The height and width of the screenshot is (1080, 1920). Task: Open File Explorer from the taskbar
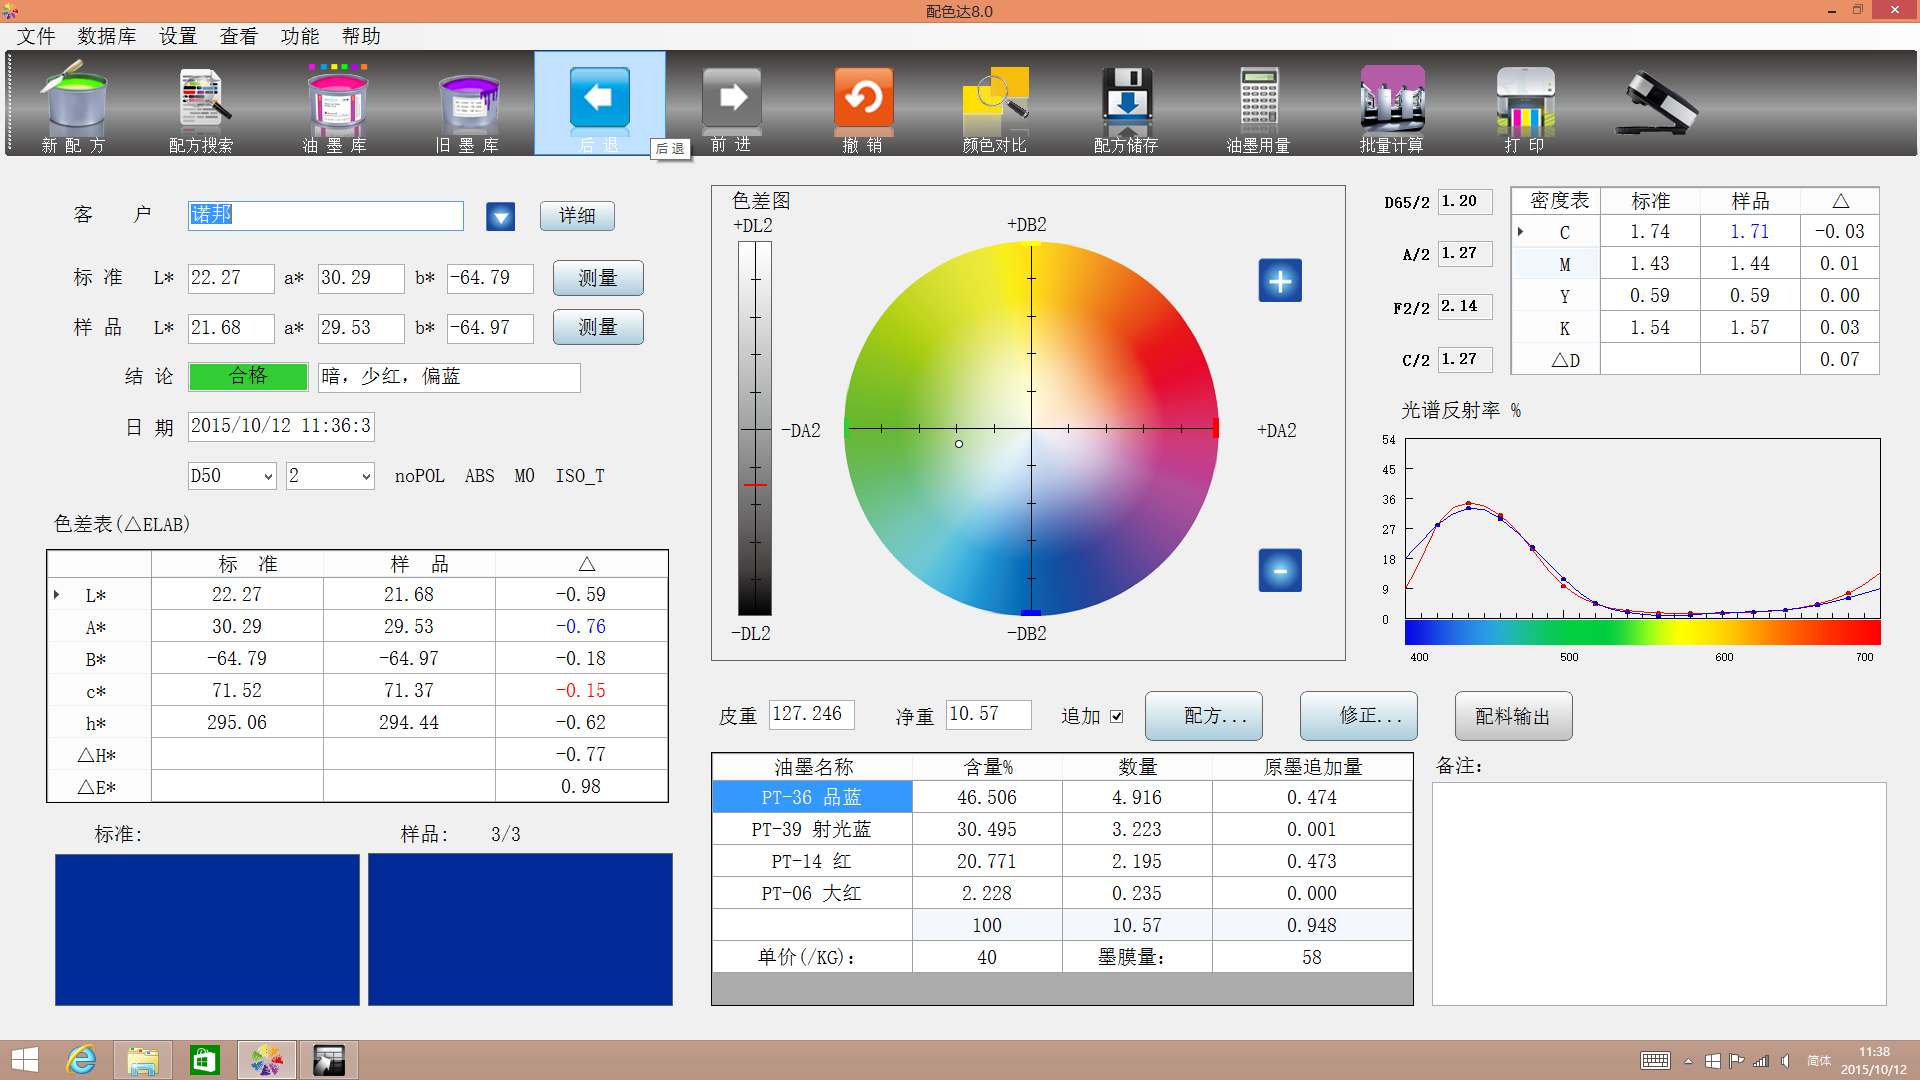tap(142, 1060)
